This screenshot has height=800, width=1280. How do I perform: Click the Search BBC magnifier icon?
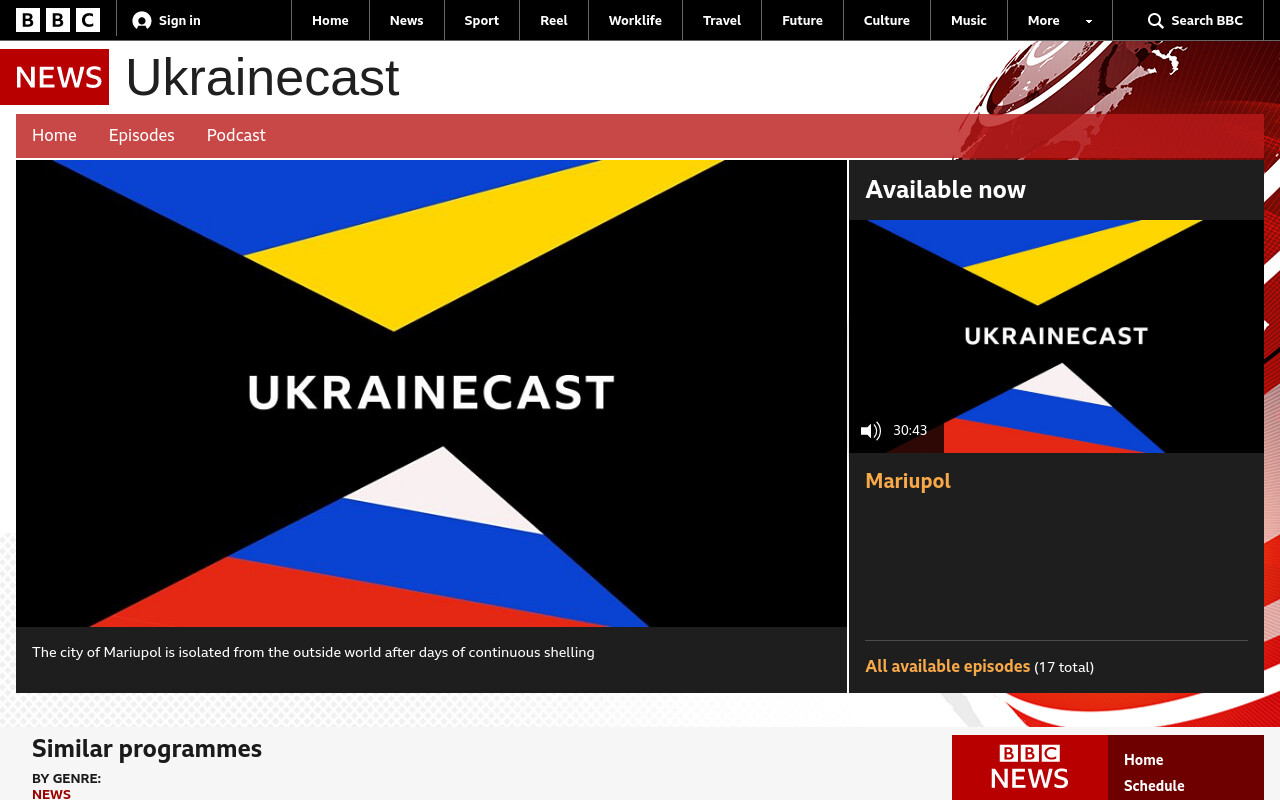tap(1156, 21)
